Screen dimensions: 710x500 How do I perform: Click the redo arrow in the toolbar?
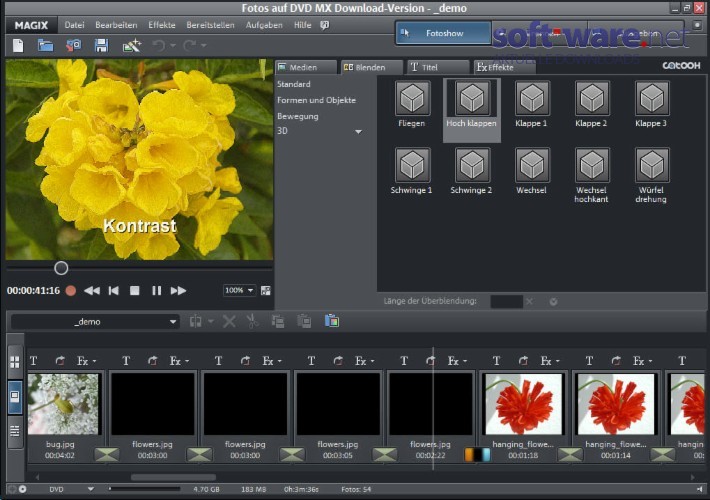click(190, 45)
